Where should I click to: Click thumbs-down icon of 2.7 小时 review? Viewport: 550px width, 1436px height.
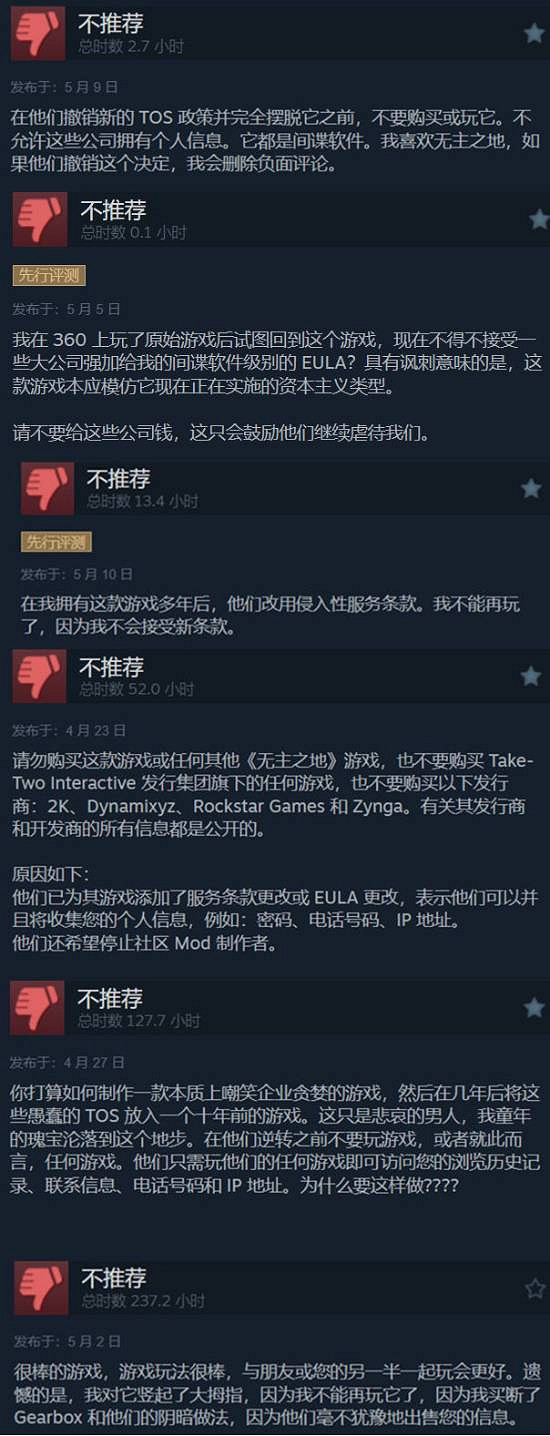click(38, 33)
